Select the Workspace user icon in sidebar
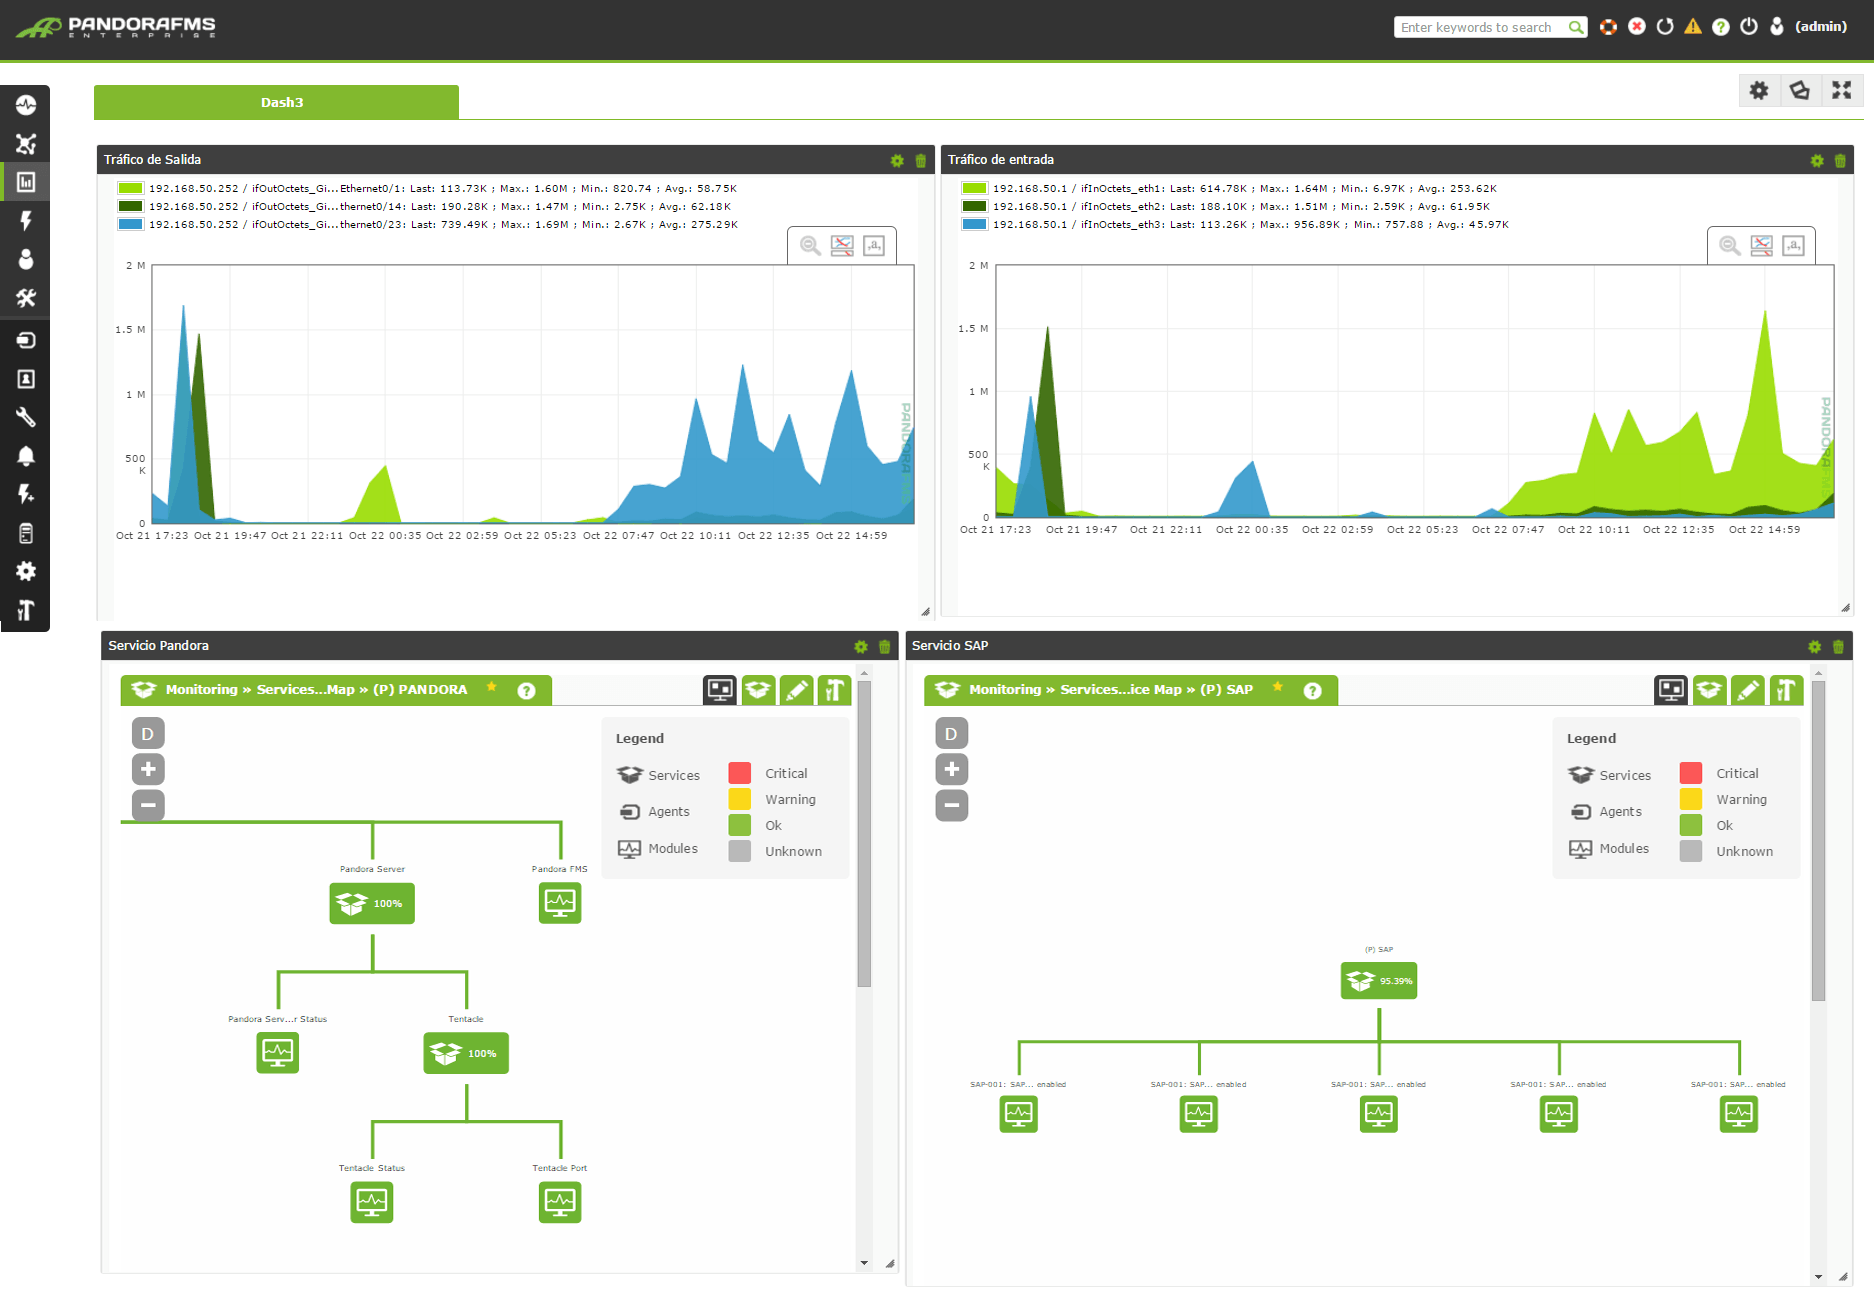Screen dimensions: 1874x1314 pos(25,259)
